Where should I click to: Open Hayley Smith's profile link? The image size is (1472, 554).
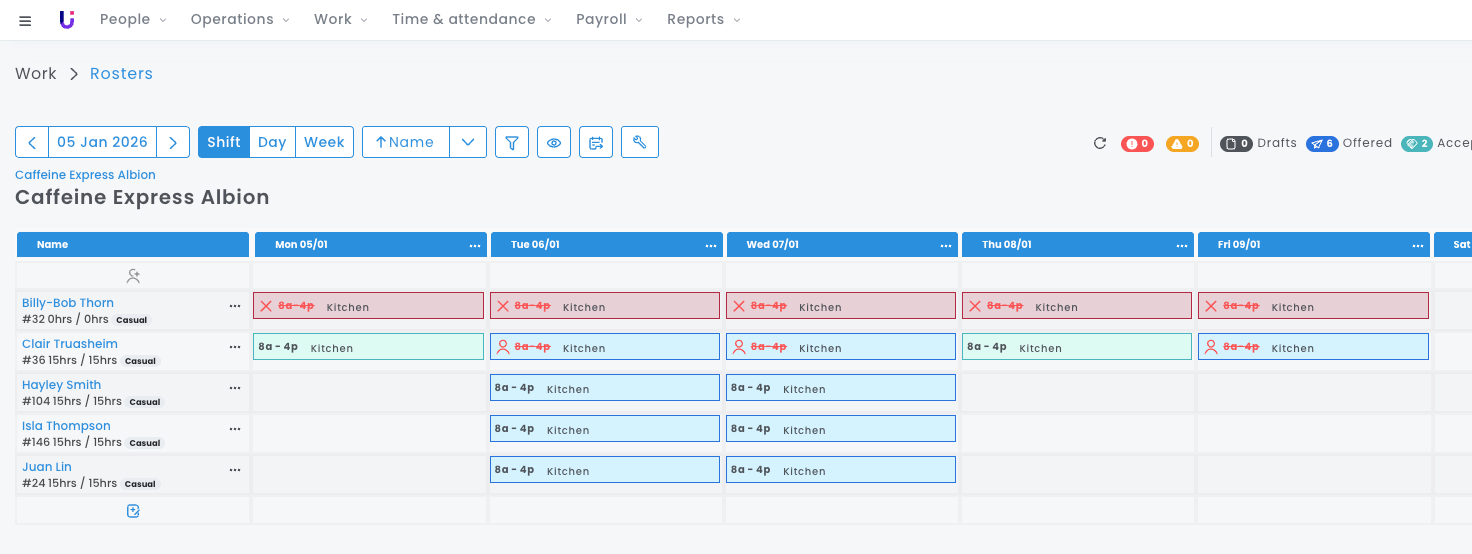tap(61, 385)
